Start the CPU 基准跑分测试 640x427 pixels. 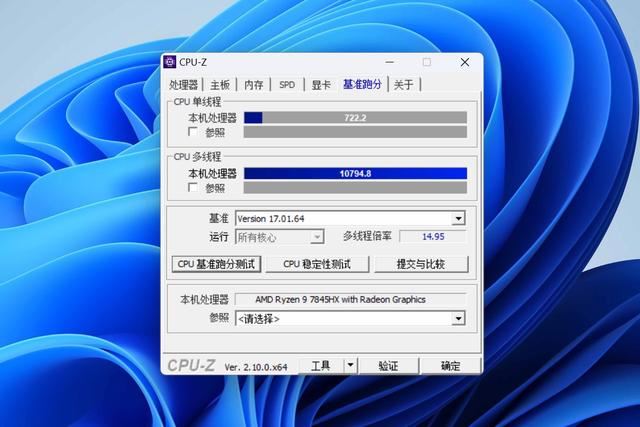[x=216, y=264]
